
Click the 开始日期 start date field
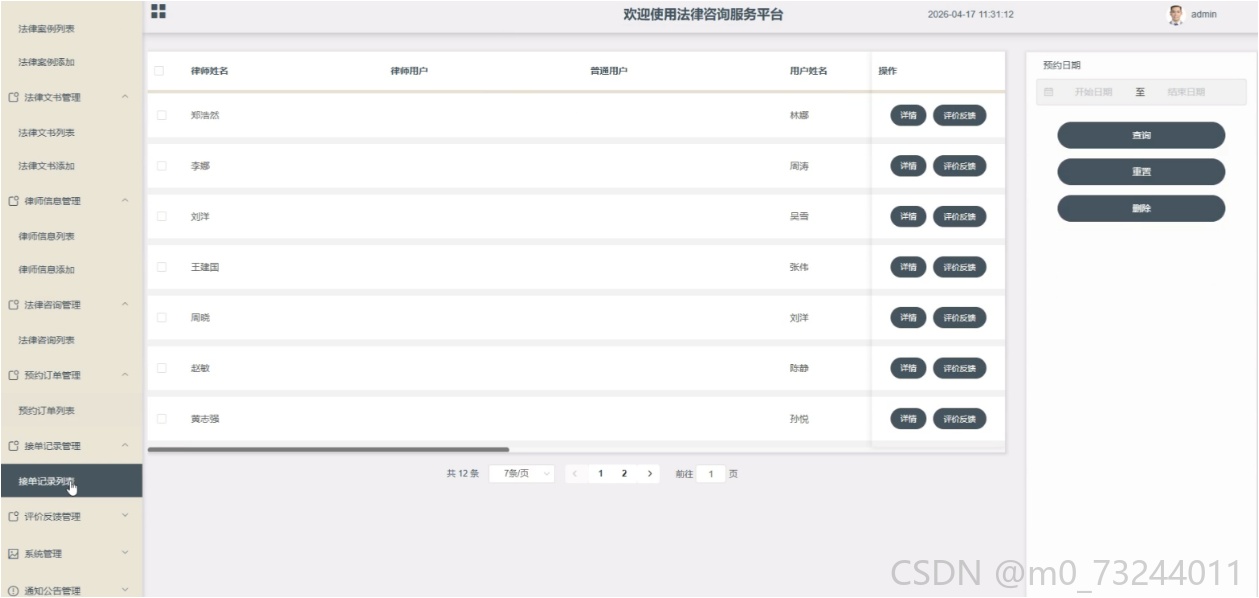1093,92
